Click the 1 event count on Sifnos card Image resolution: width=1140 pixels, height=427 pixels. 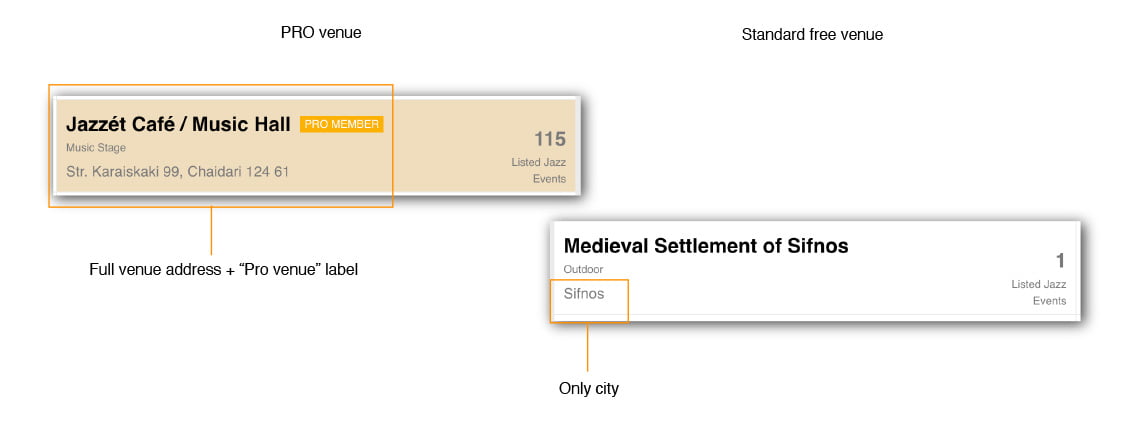(1060, 261)
